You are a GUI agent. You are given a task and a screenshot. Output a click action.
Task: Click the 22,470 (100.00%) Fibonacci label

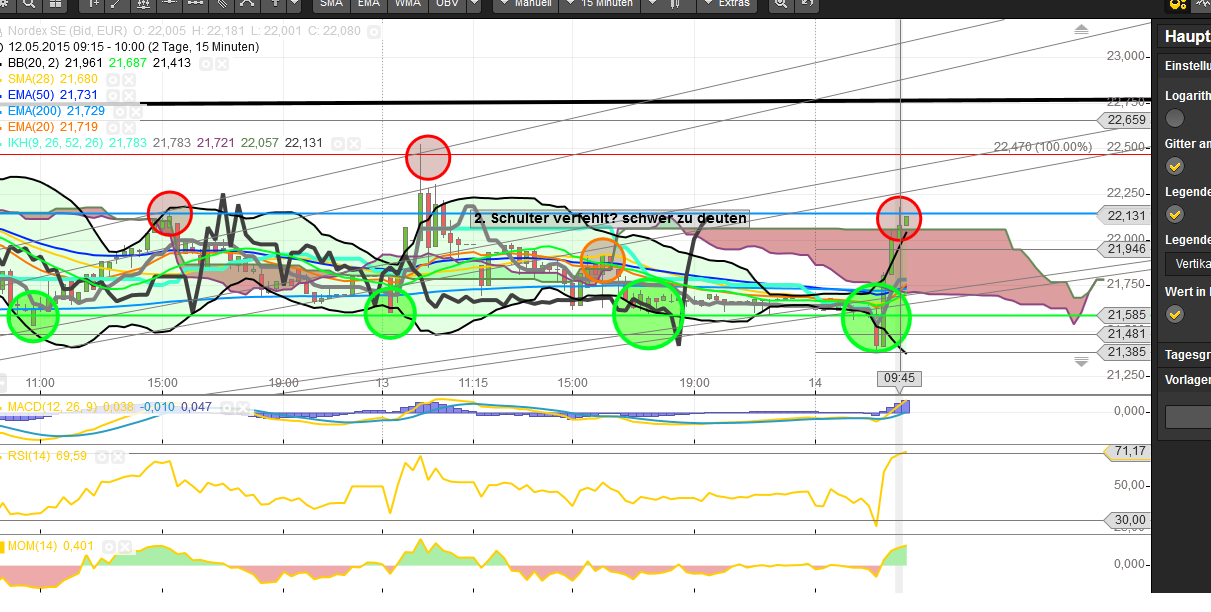[x=1042, y=147]
